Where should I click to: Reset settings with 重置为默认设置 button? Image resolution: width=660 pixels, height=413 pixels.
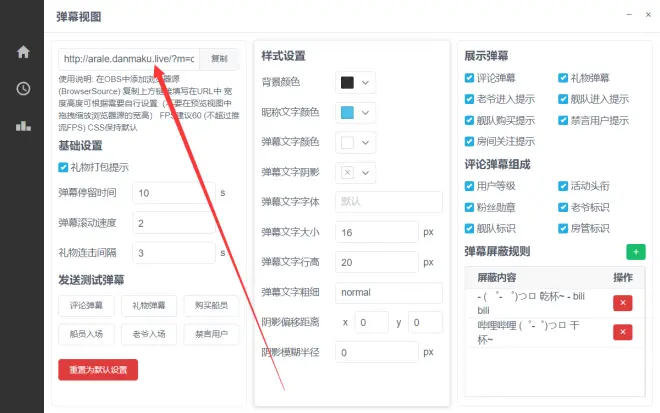[98, 370]
